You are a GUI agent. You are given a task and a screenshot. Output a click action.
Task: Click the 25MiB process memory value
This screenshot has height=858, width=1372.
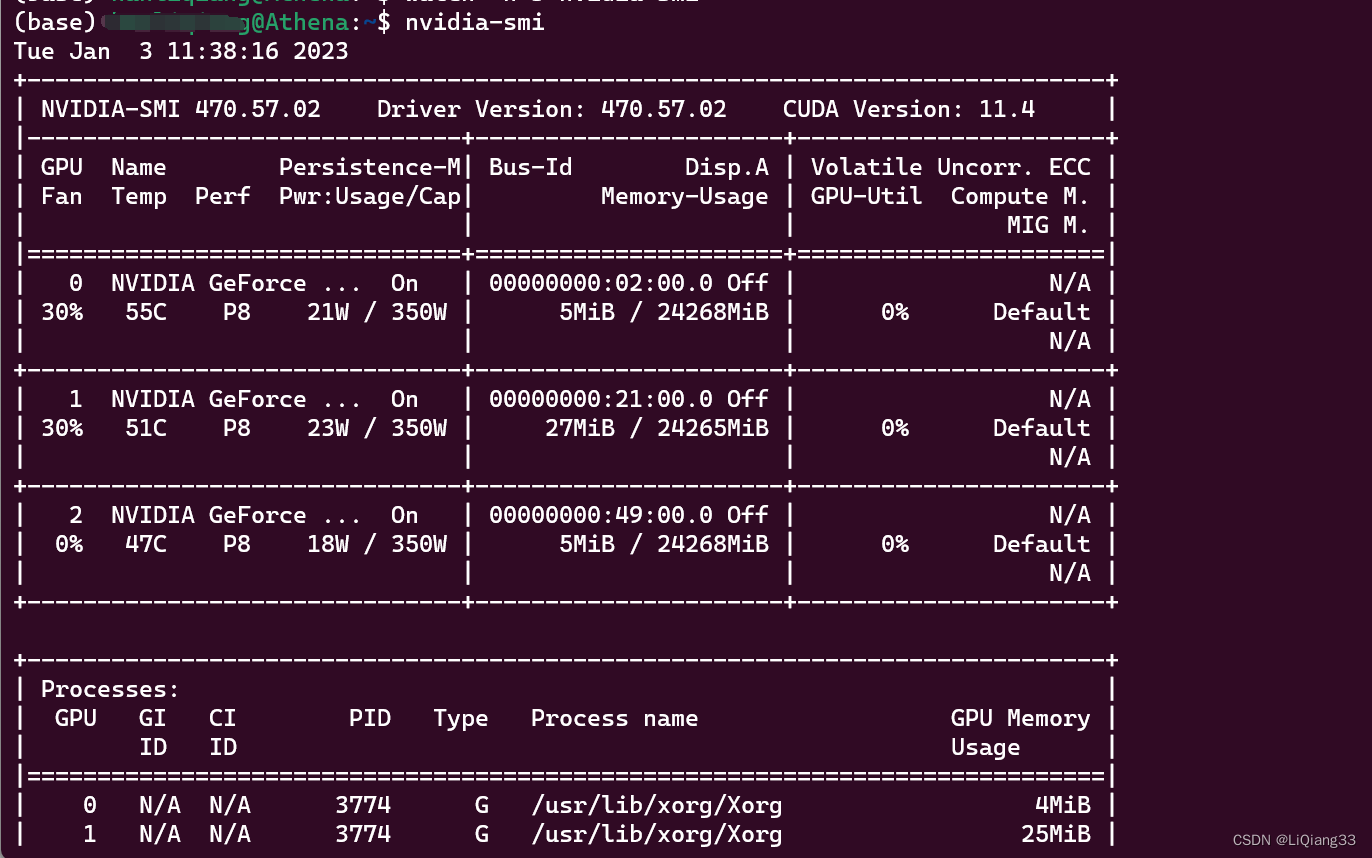[x=1056, y=834]
